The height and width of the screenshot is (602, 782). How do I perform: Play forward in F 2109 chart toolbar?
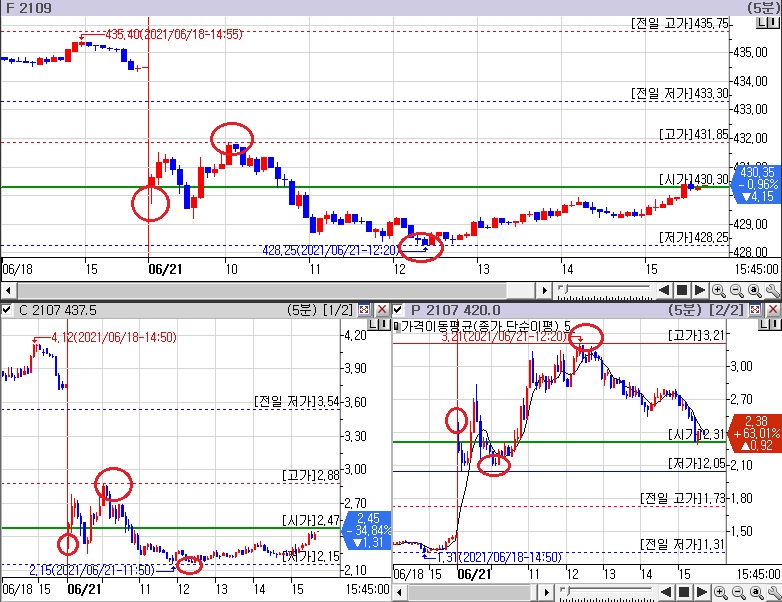pyautogui.click(x=700, y=290)
